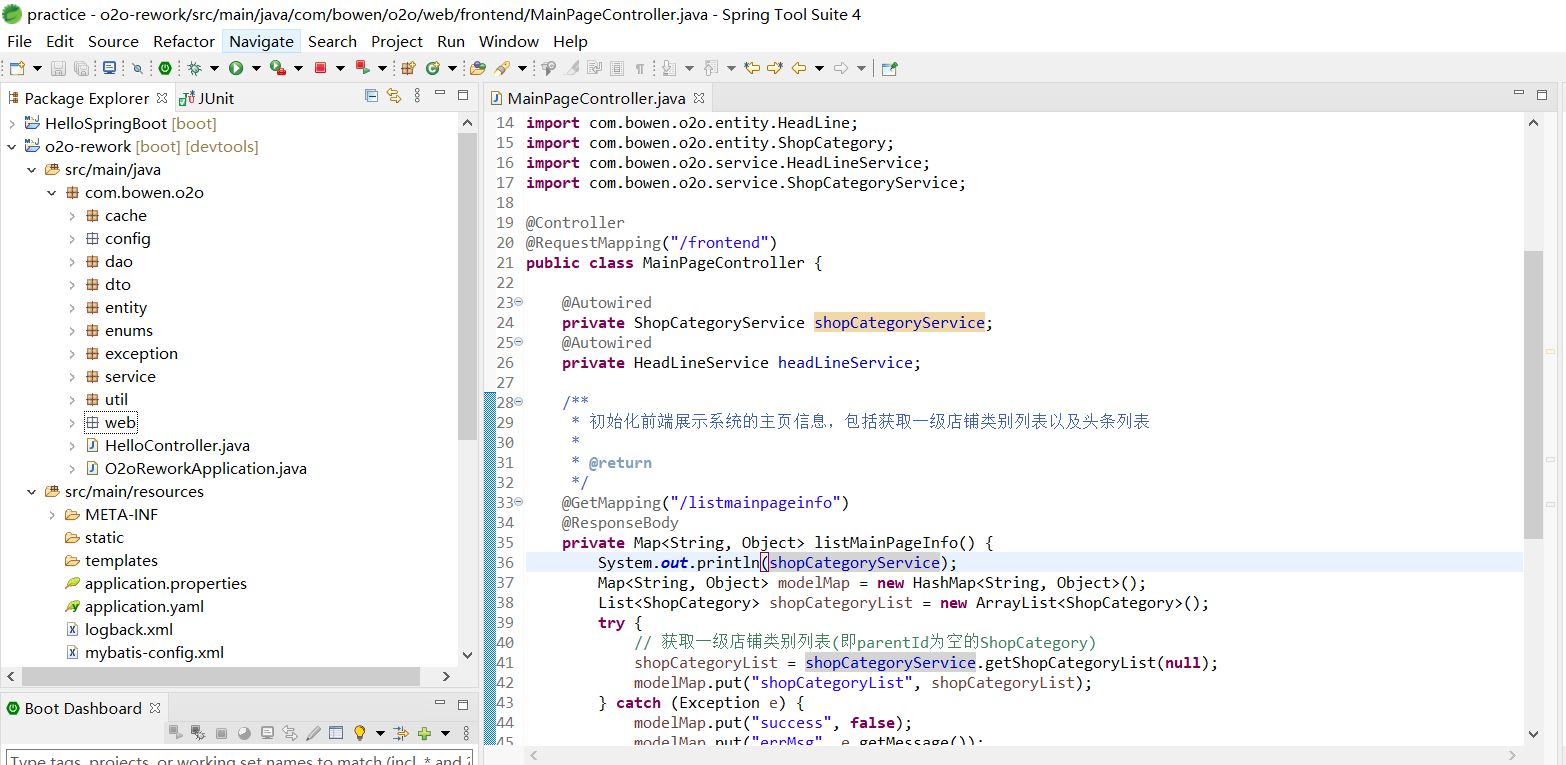Collapse the o2o-rework project node
The image size is (1566, 765).
(12, 146)
